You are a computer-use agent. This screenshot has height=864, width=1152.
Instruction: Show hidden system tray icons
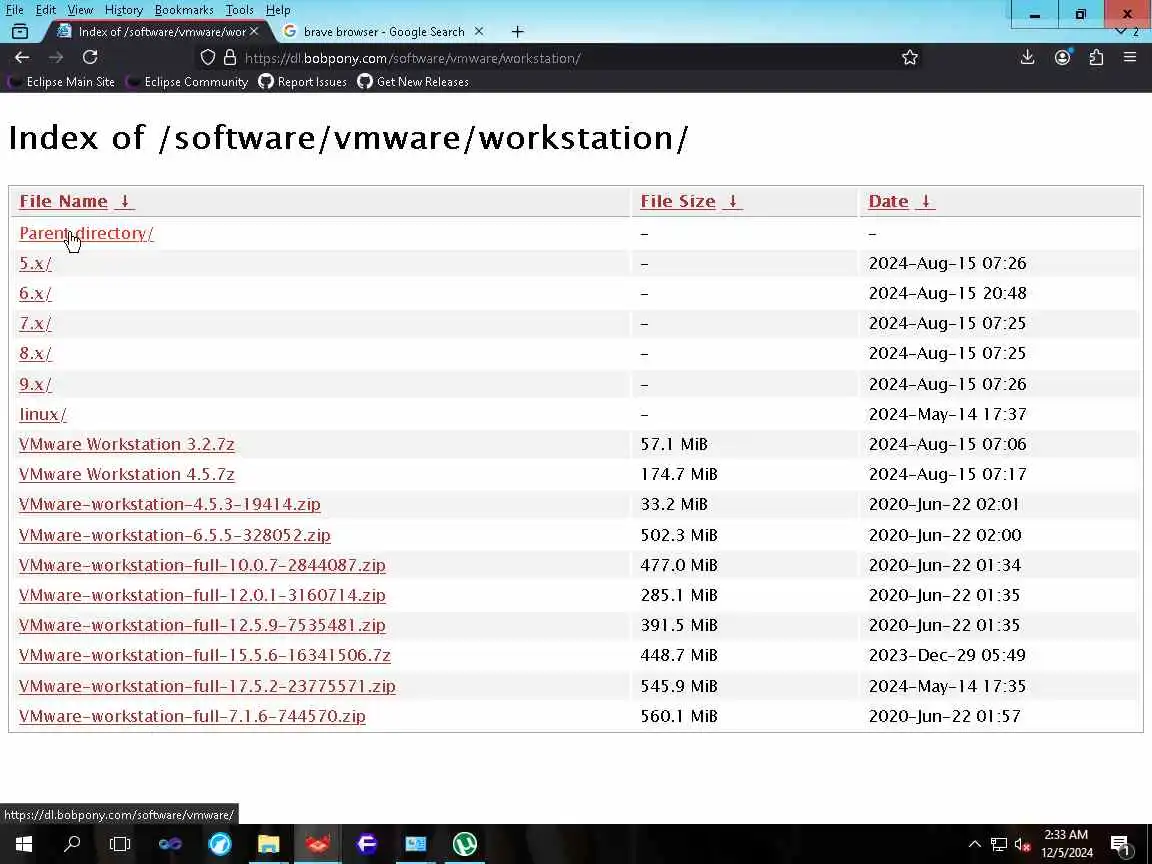(975, 844)
